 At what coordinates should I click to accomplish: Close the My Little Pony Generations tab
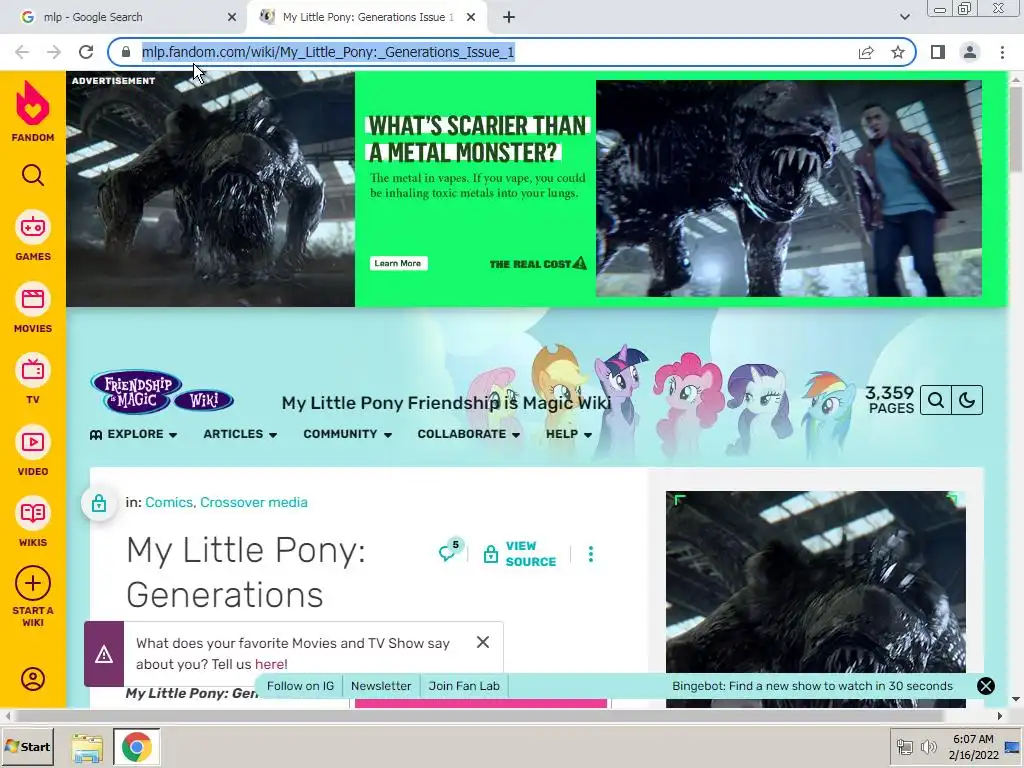click(471, 17)
